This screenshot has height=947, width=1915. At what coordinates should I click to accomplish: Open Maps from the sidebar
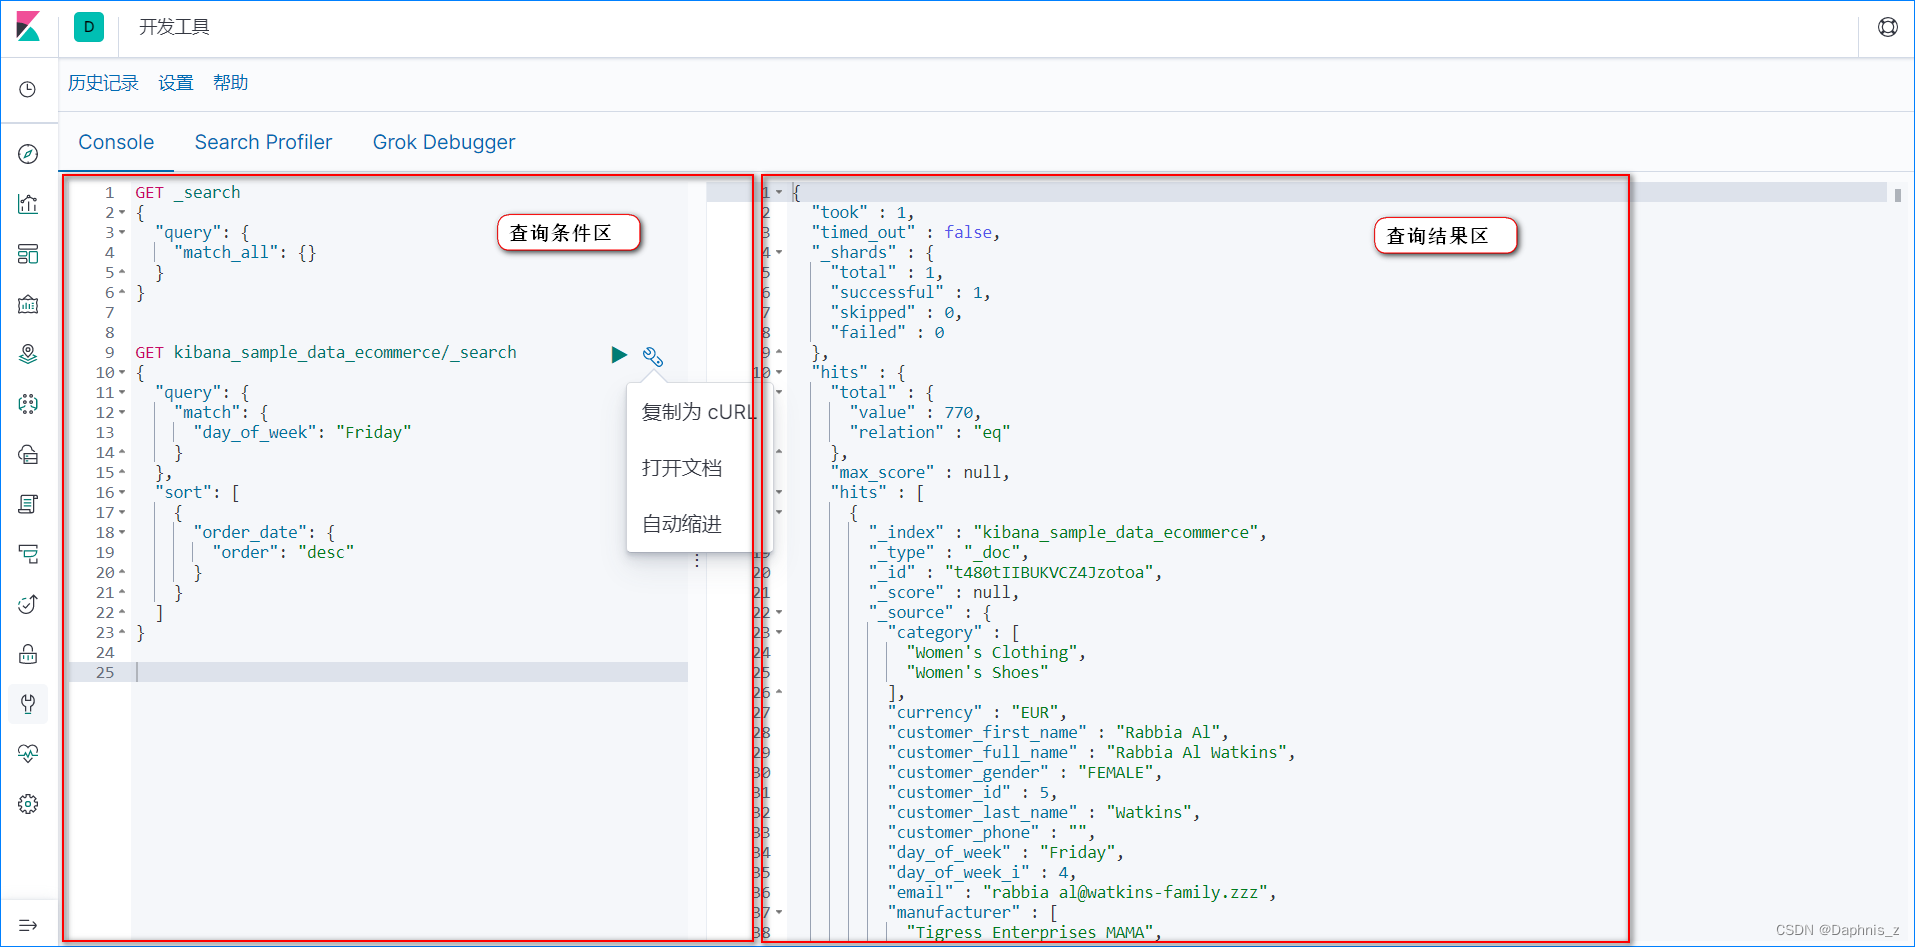coord(28,354)
